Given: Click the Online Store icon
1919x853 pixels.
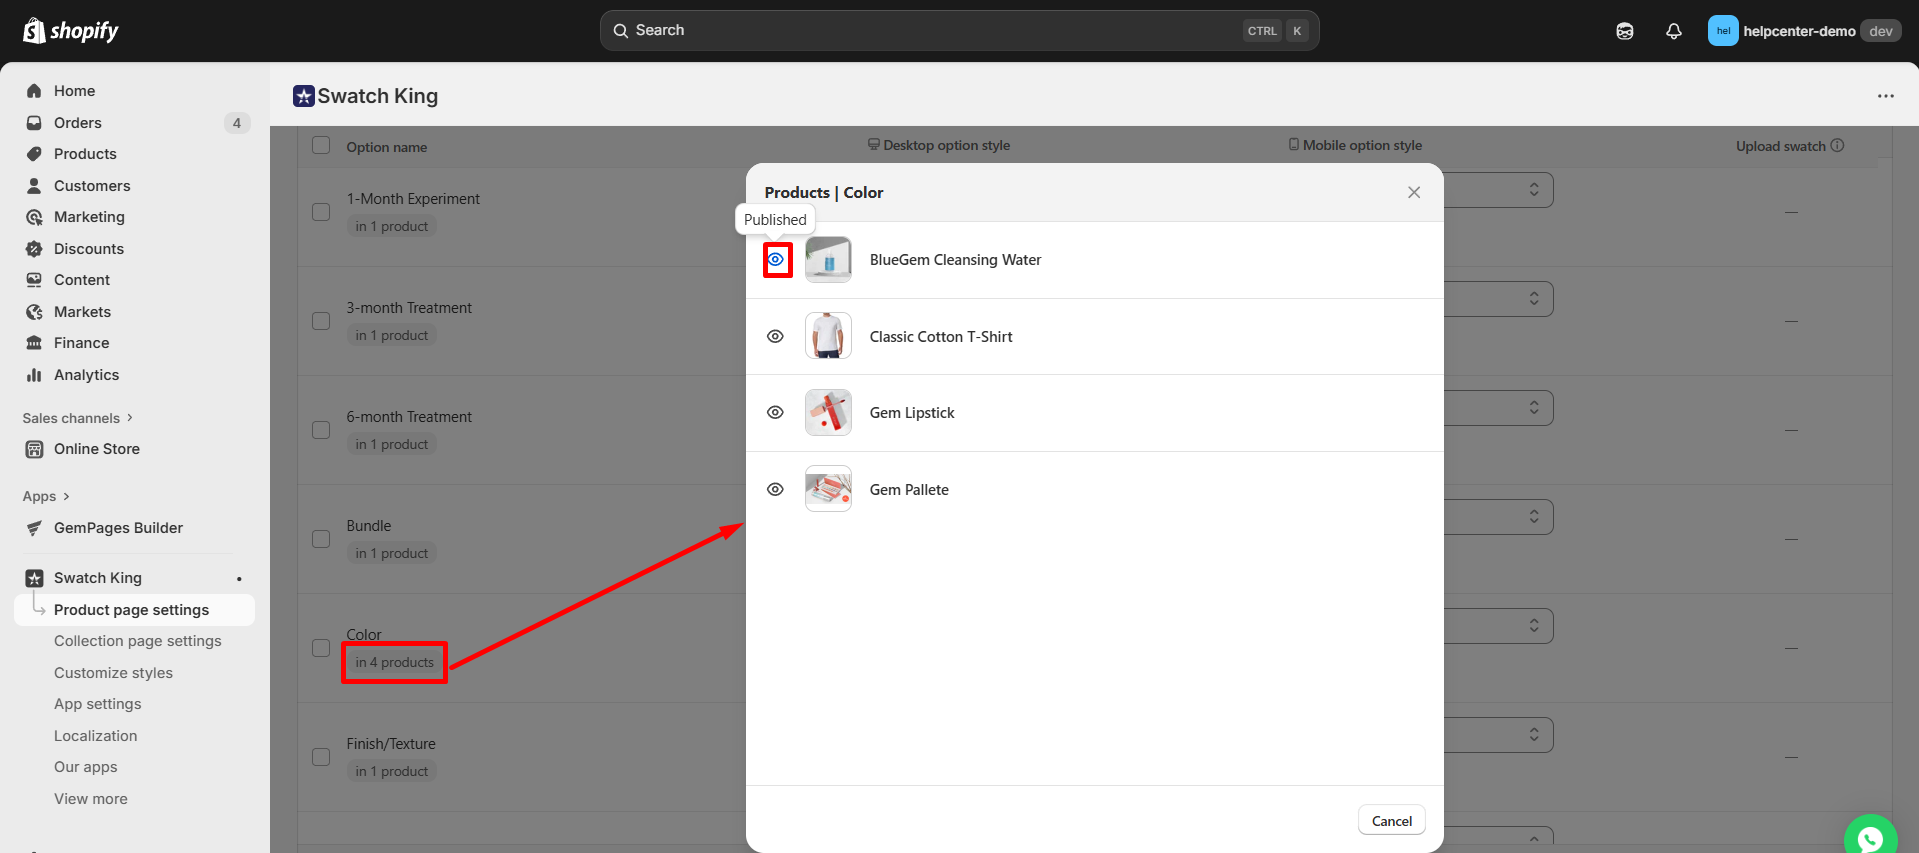Looking at the screenshot, I should 34,449.
